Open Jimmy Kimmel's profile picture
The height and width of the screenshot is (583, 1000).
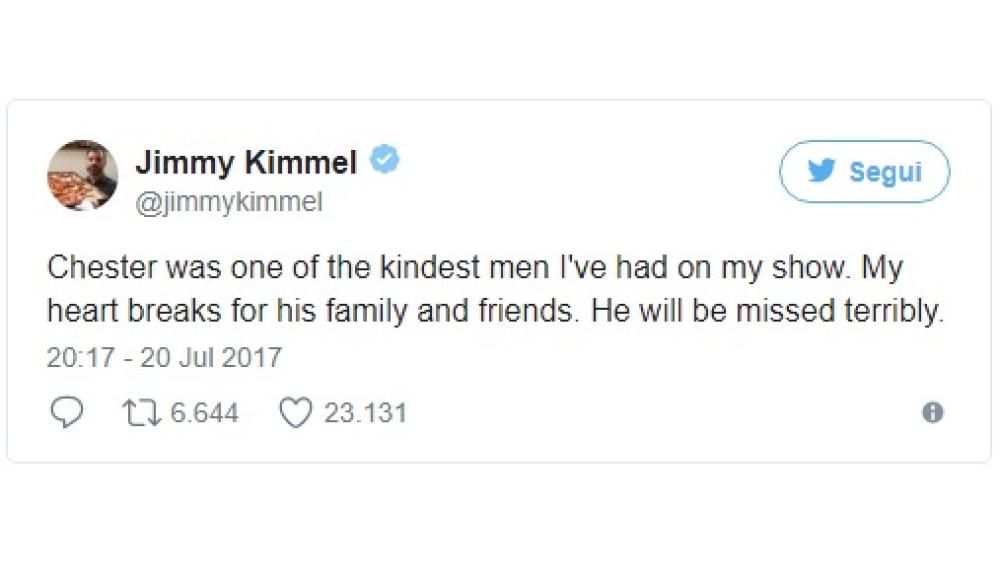[82, 175]
